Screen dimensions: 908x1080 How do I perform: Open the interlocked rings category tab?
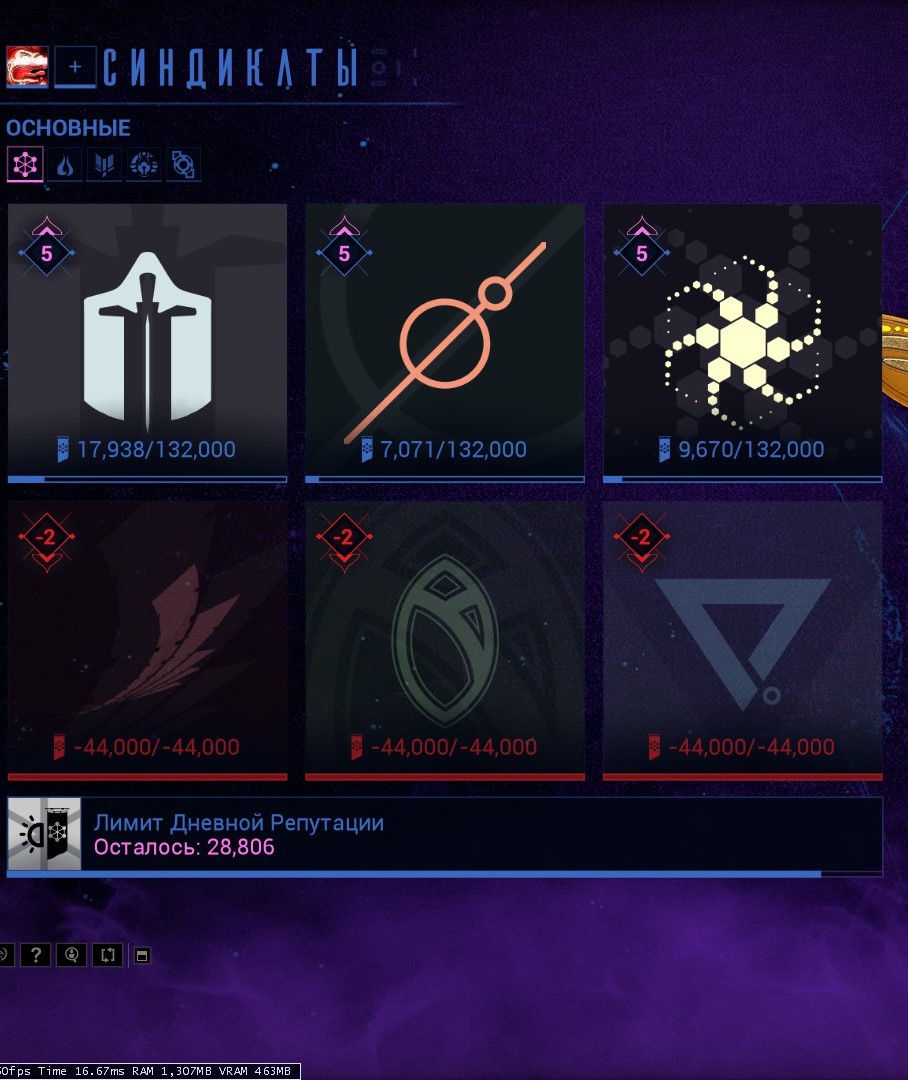pos(183,165)
